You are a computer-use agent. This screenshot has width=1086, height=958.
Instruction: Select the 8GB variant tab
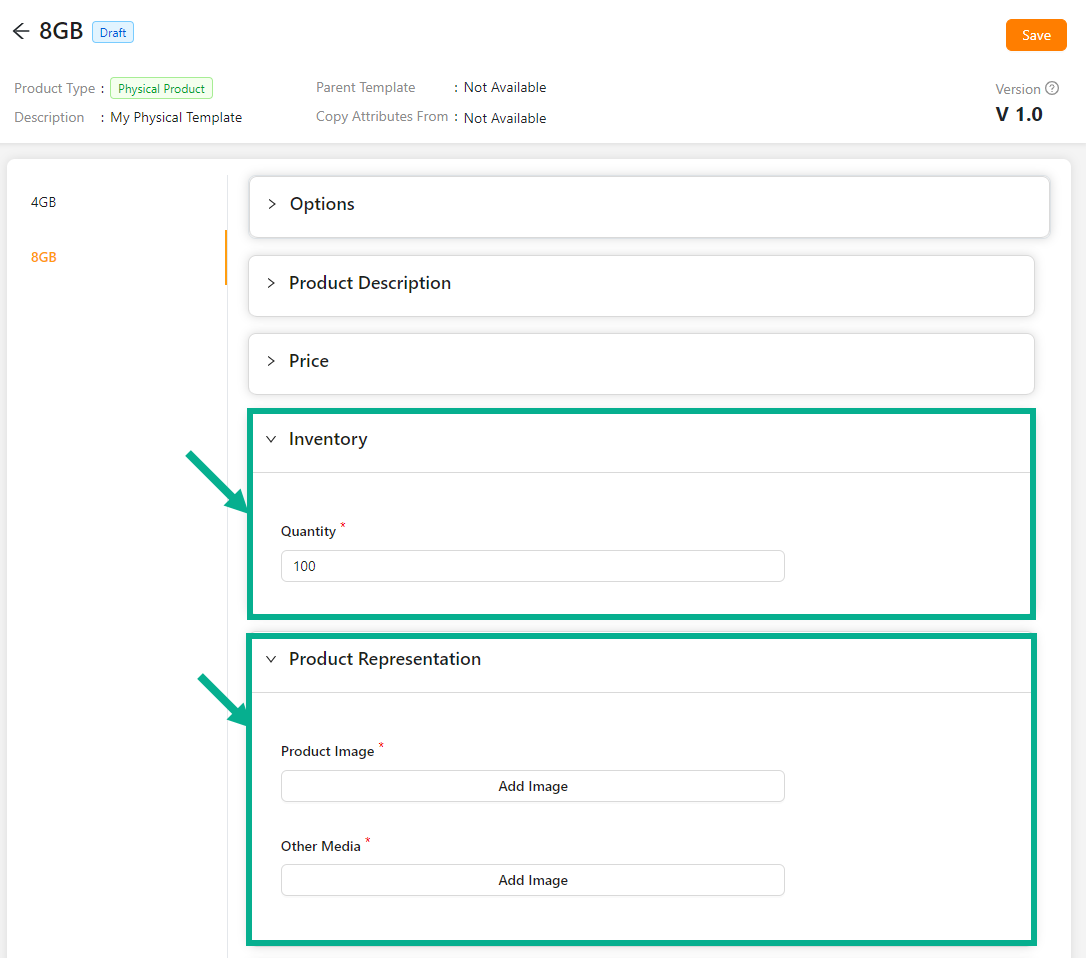44,257
